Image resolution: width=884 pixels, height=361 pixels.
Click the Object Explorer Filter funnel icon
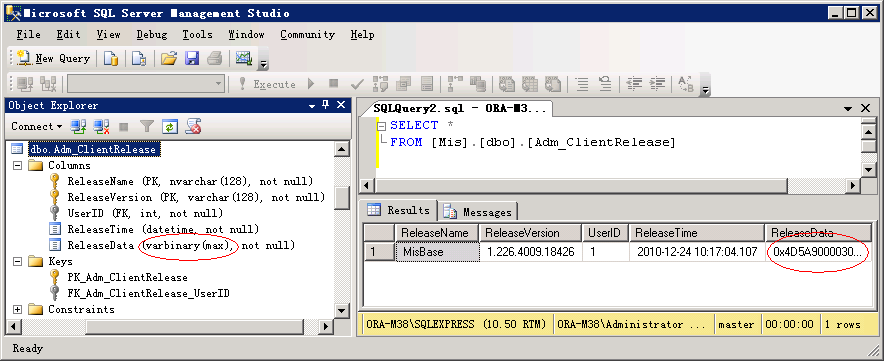point(147,126)
